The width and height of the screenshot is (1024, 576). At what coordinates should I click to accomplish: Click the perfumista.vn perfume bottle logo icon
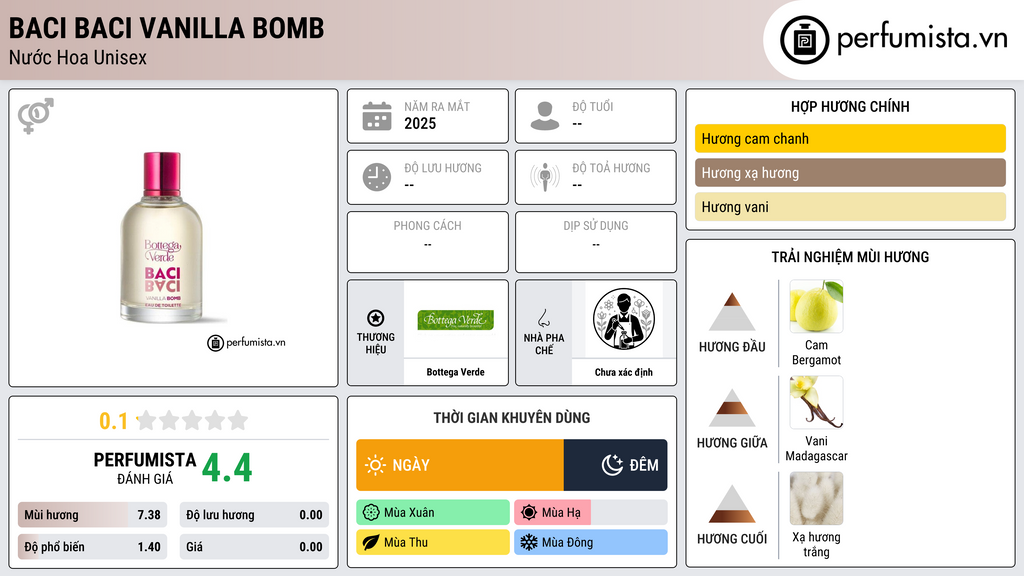pyautogui.click(x=805, y=40)
